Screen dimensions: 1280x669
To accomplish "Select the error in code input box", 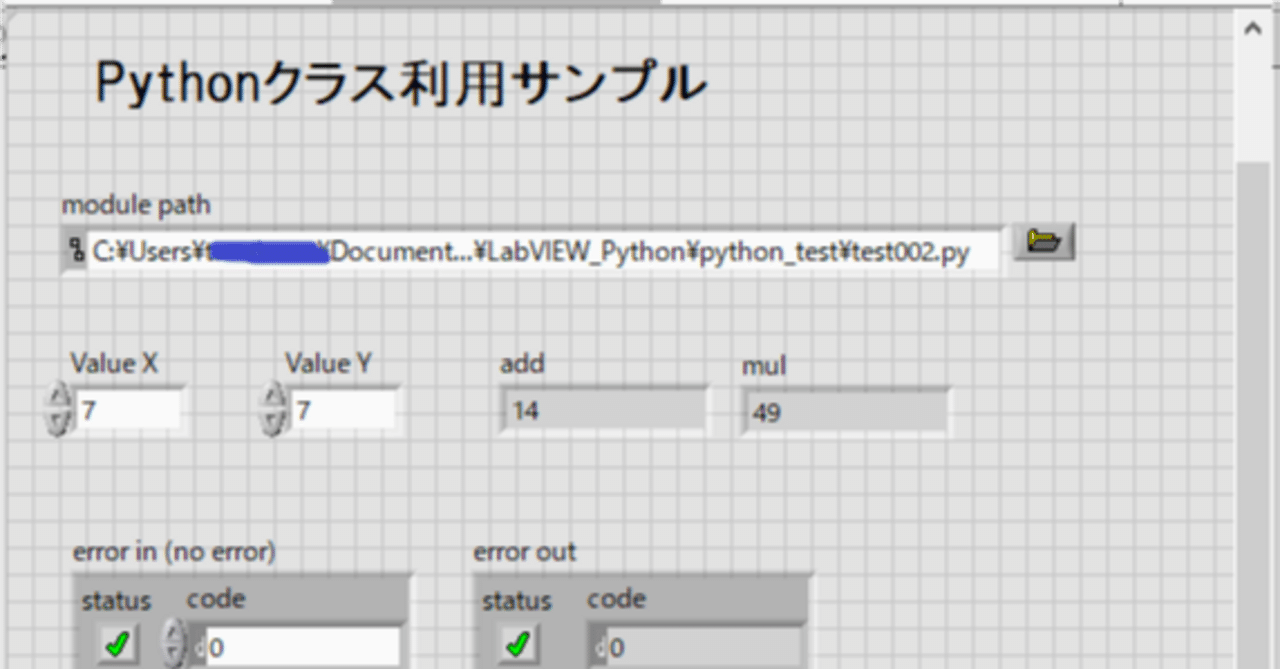I will [x=300, y=647].
